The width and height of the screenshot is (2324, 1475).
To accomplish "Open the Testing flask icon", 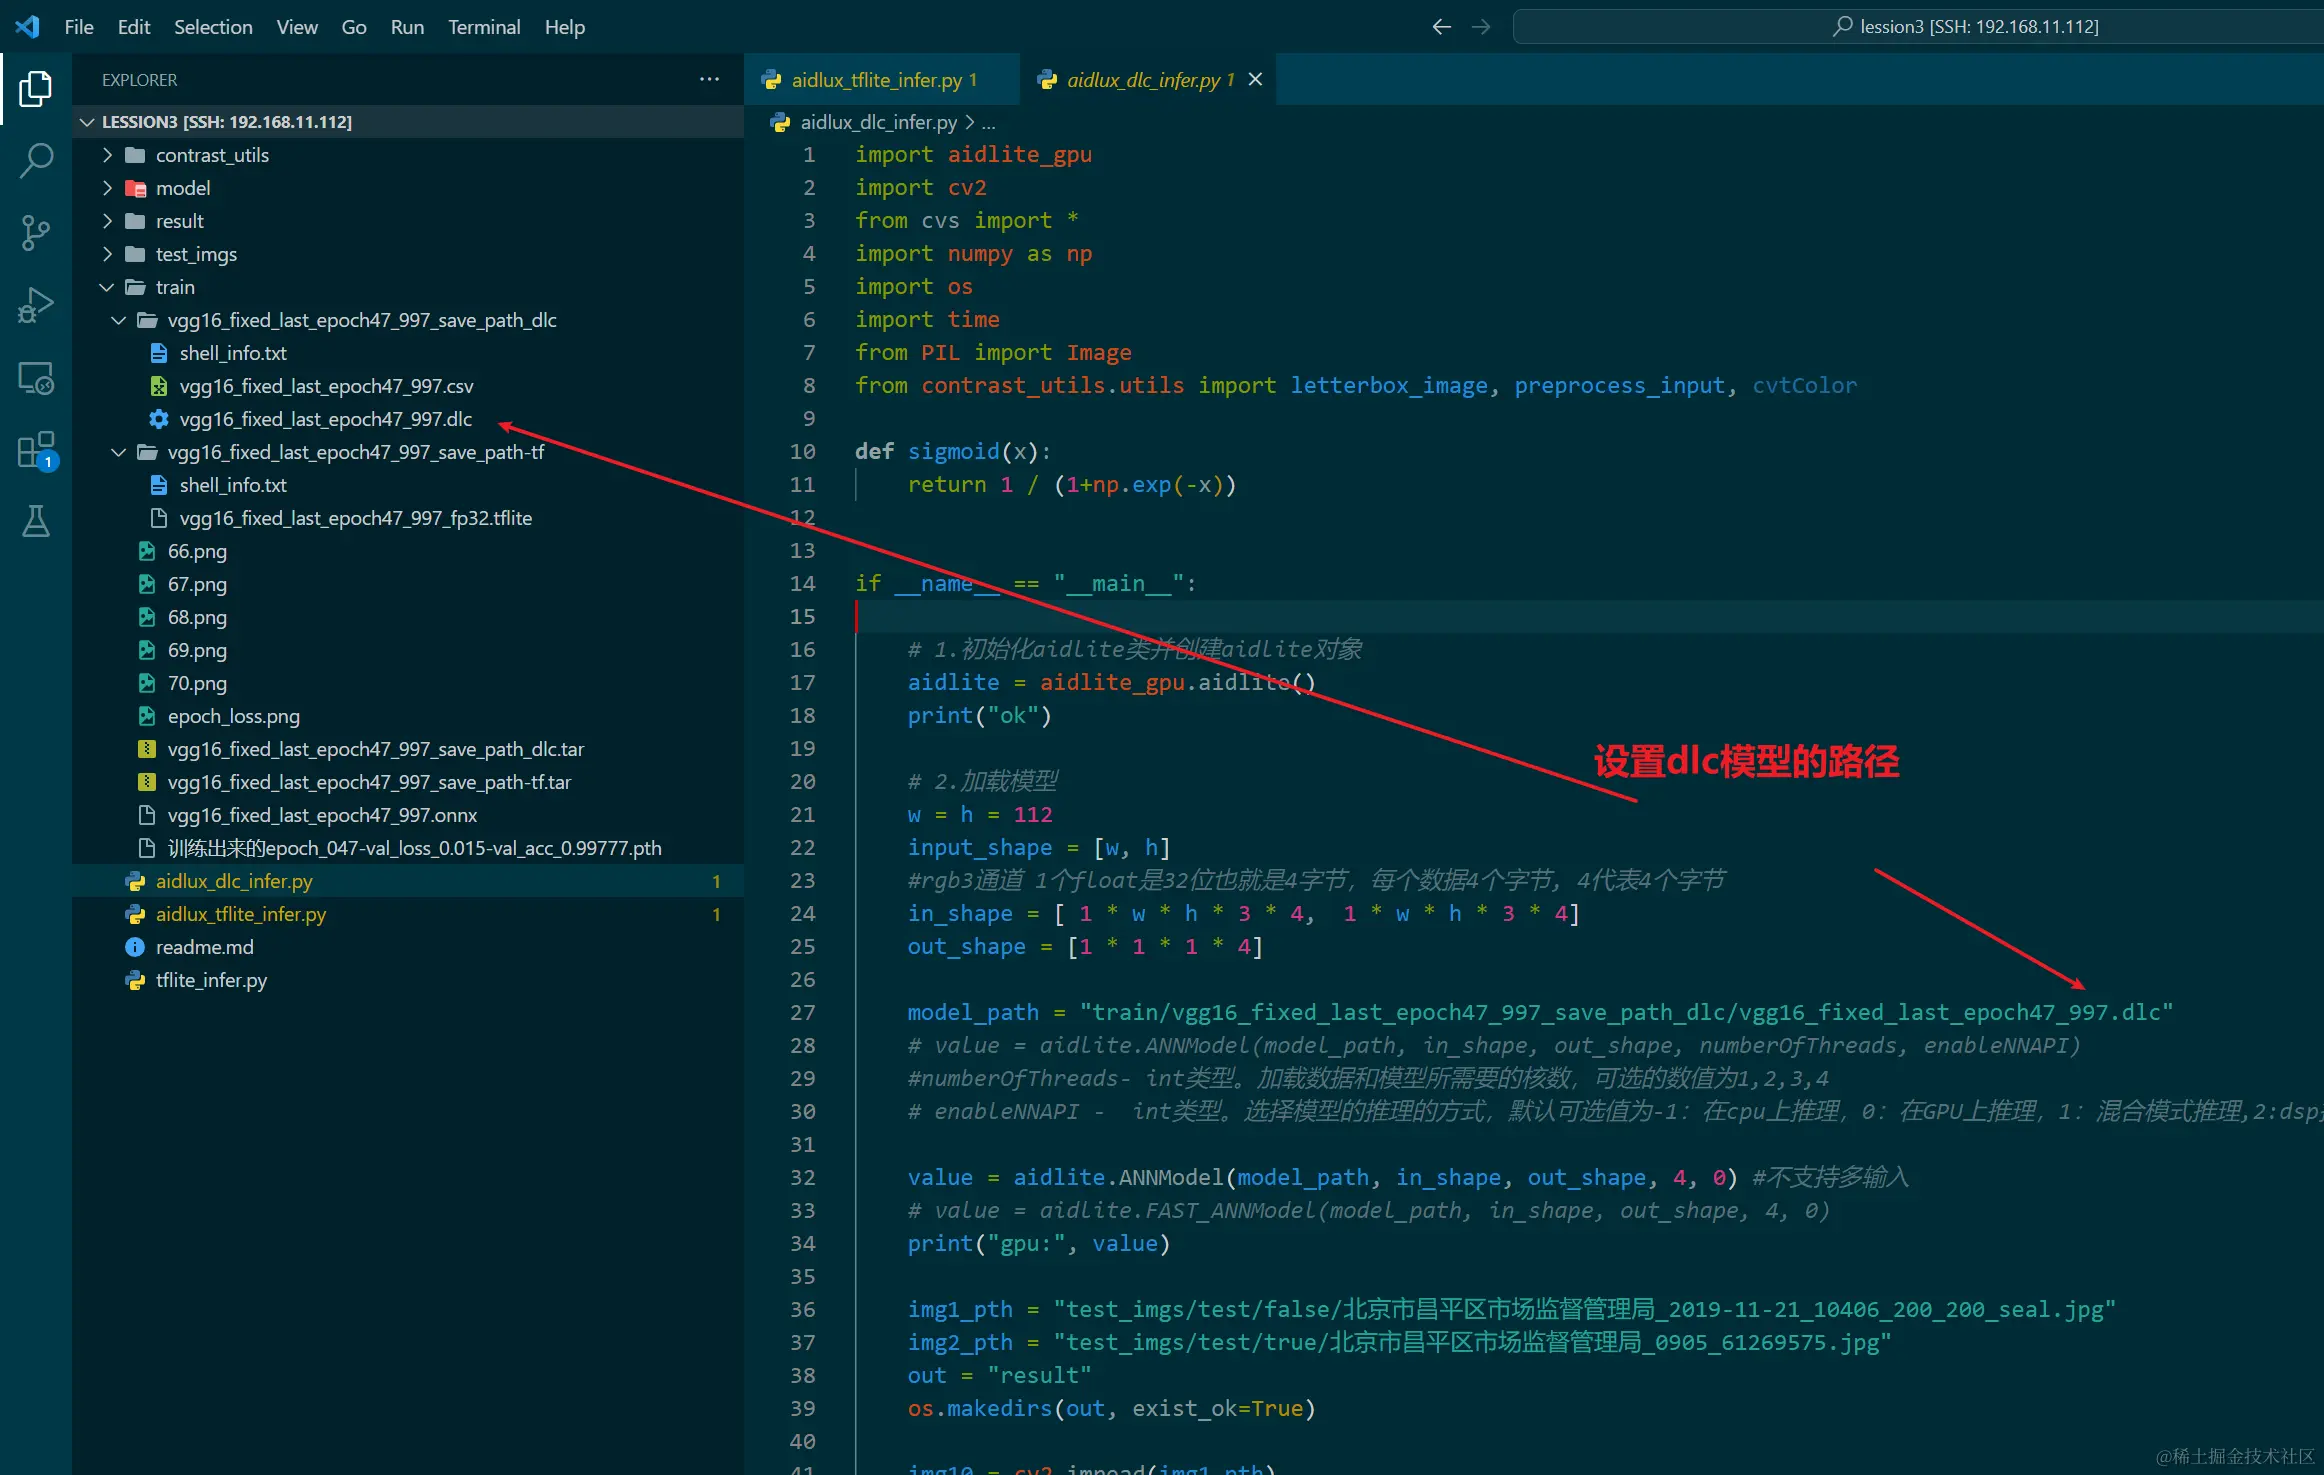I will pos(35,521).
